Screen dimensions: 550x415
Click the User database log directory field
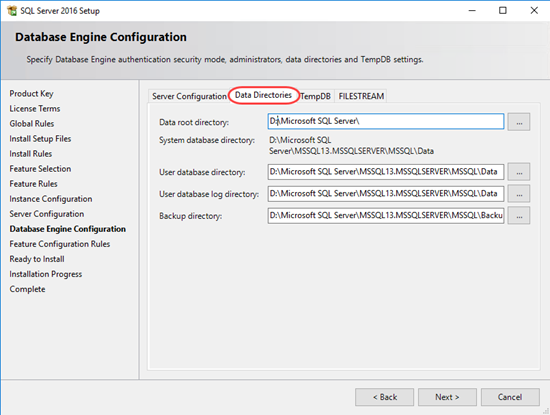386,194
